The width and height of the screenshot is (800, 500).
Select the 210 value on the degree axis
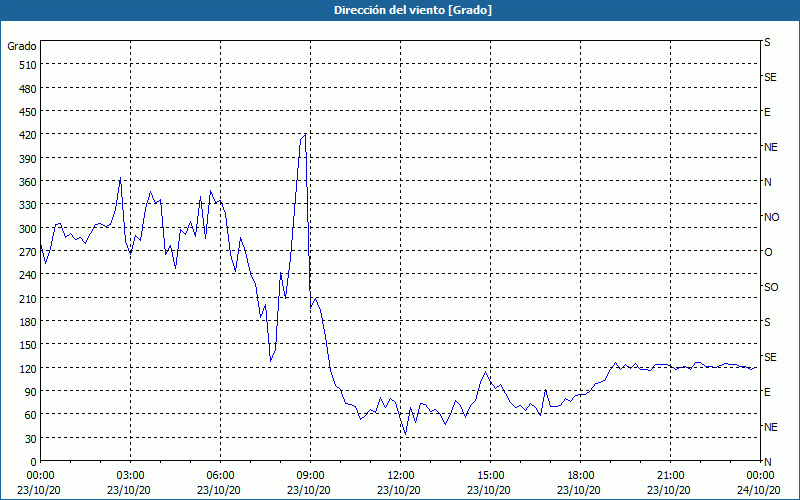coord(28,298)
